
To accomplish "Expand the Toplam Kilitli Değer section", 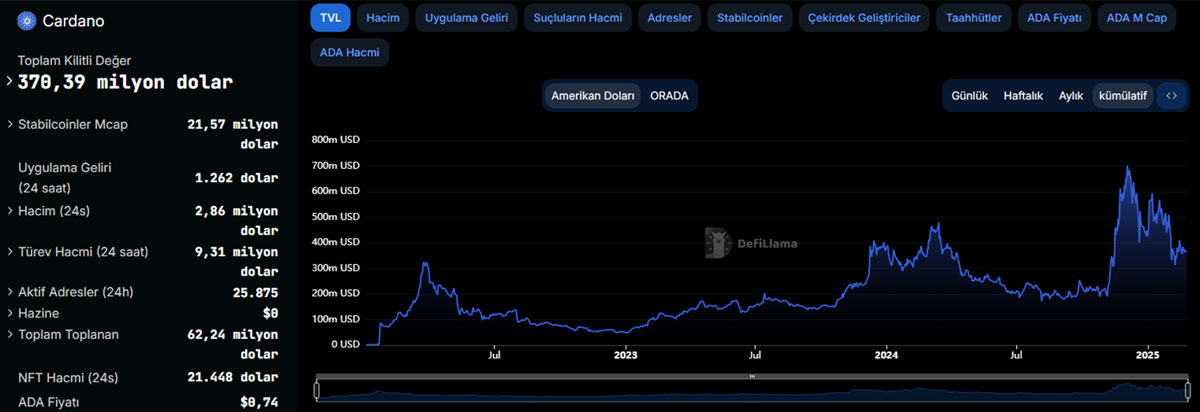I will 10,82.
